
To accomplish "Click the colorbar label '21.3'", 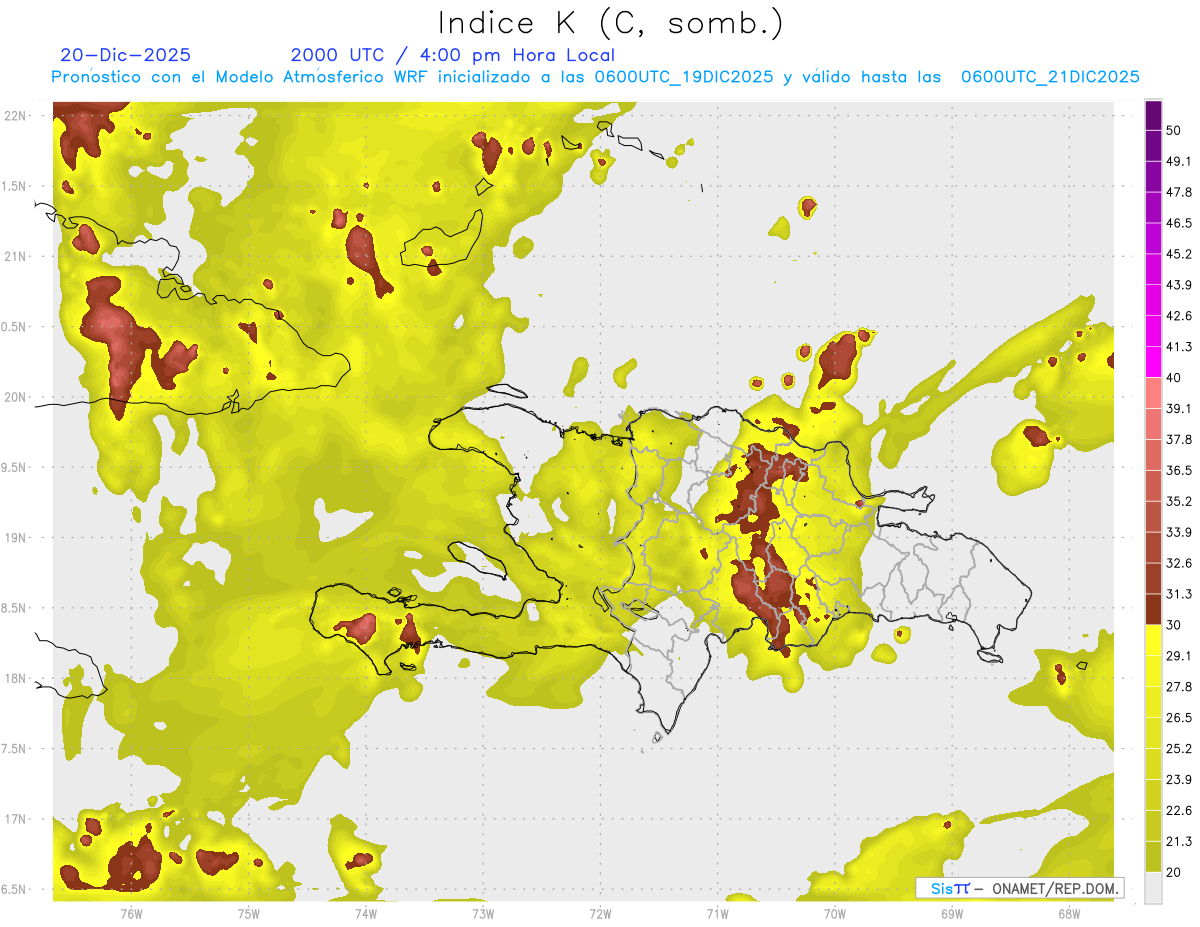I will (1178, 842).
